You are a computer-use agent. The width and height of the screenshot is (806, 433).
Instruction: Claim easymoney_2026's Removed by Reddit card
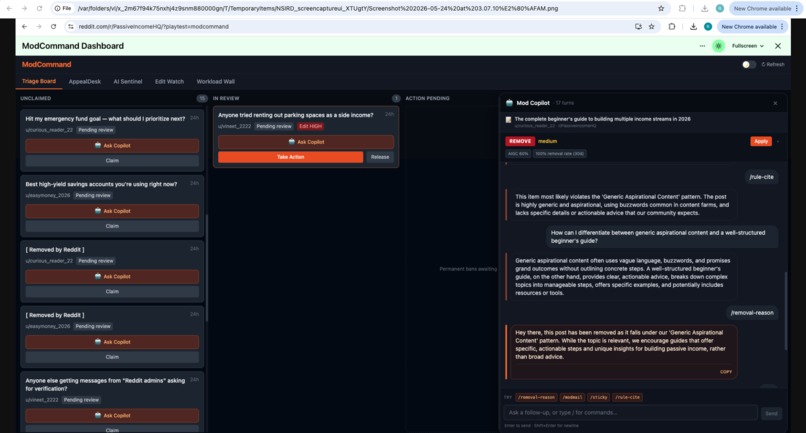coord(112,357)
